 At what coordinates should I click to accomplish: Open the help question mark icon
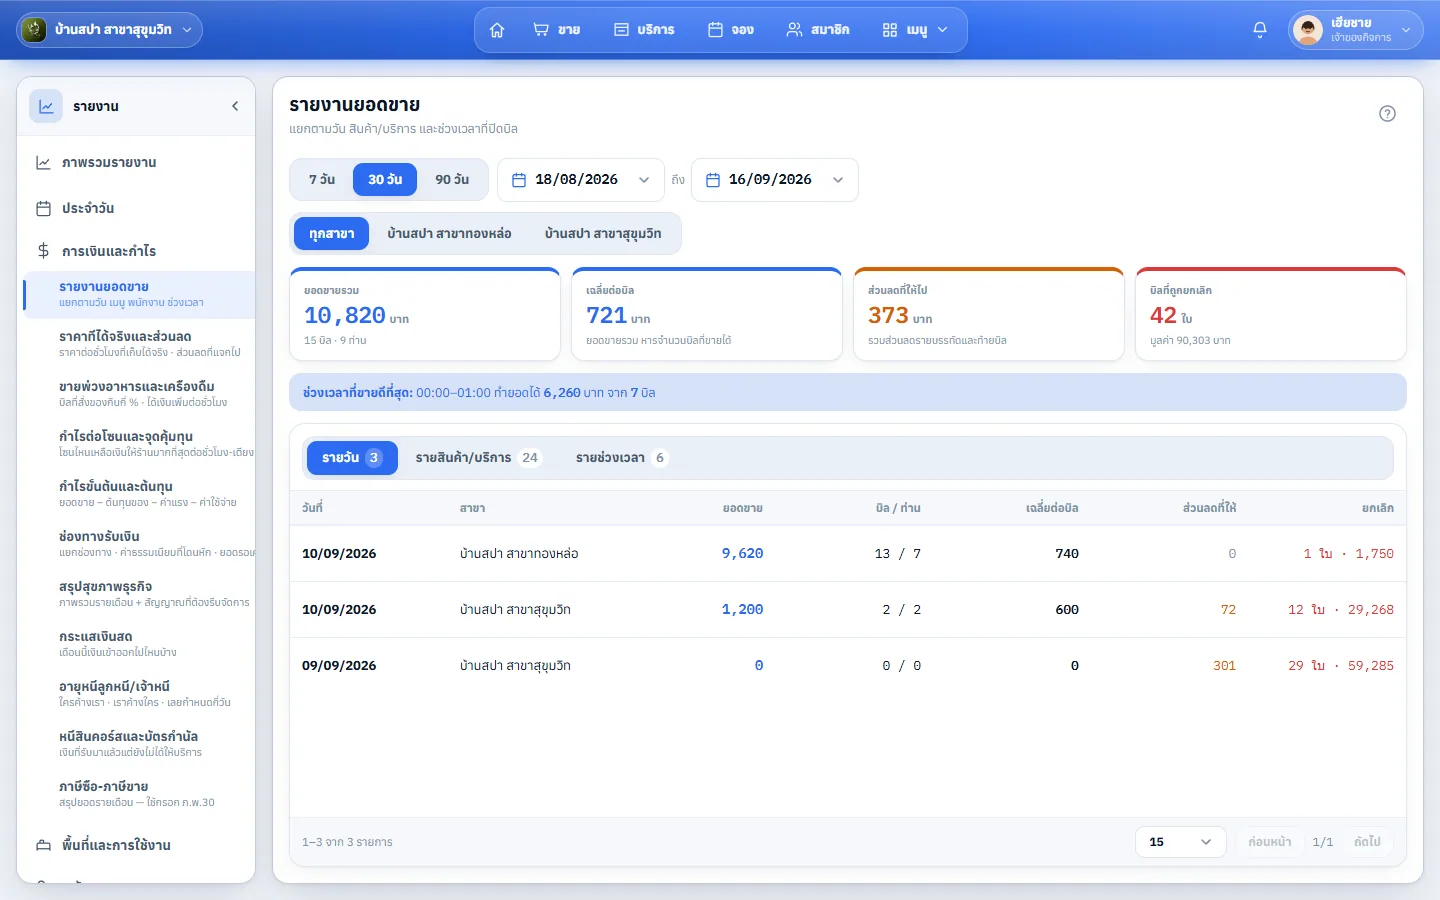(x=1387, y=113)
